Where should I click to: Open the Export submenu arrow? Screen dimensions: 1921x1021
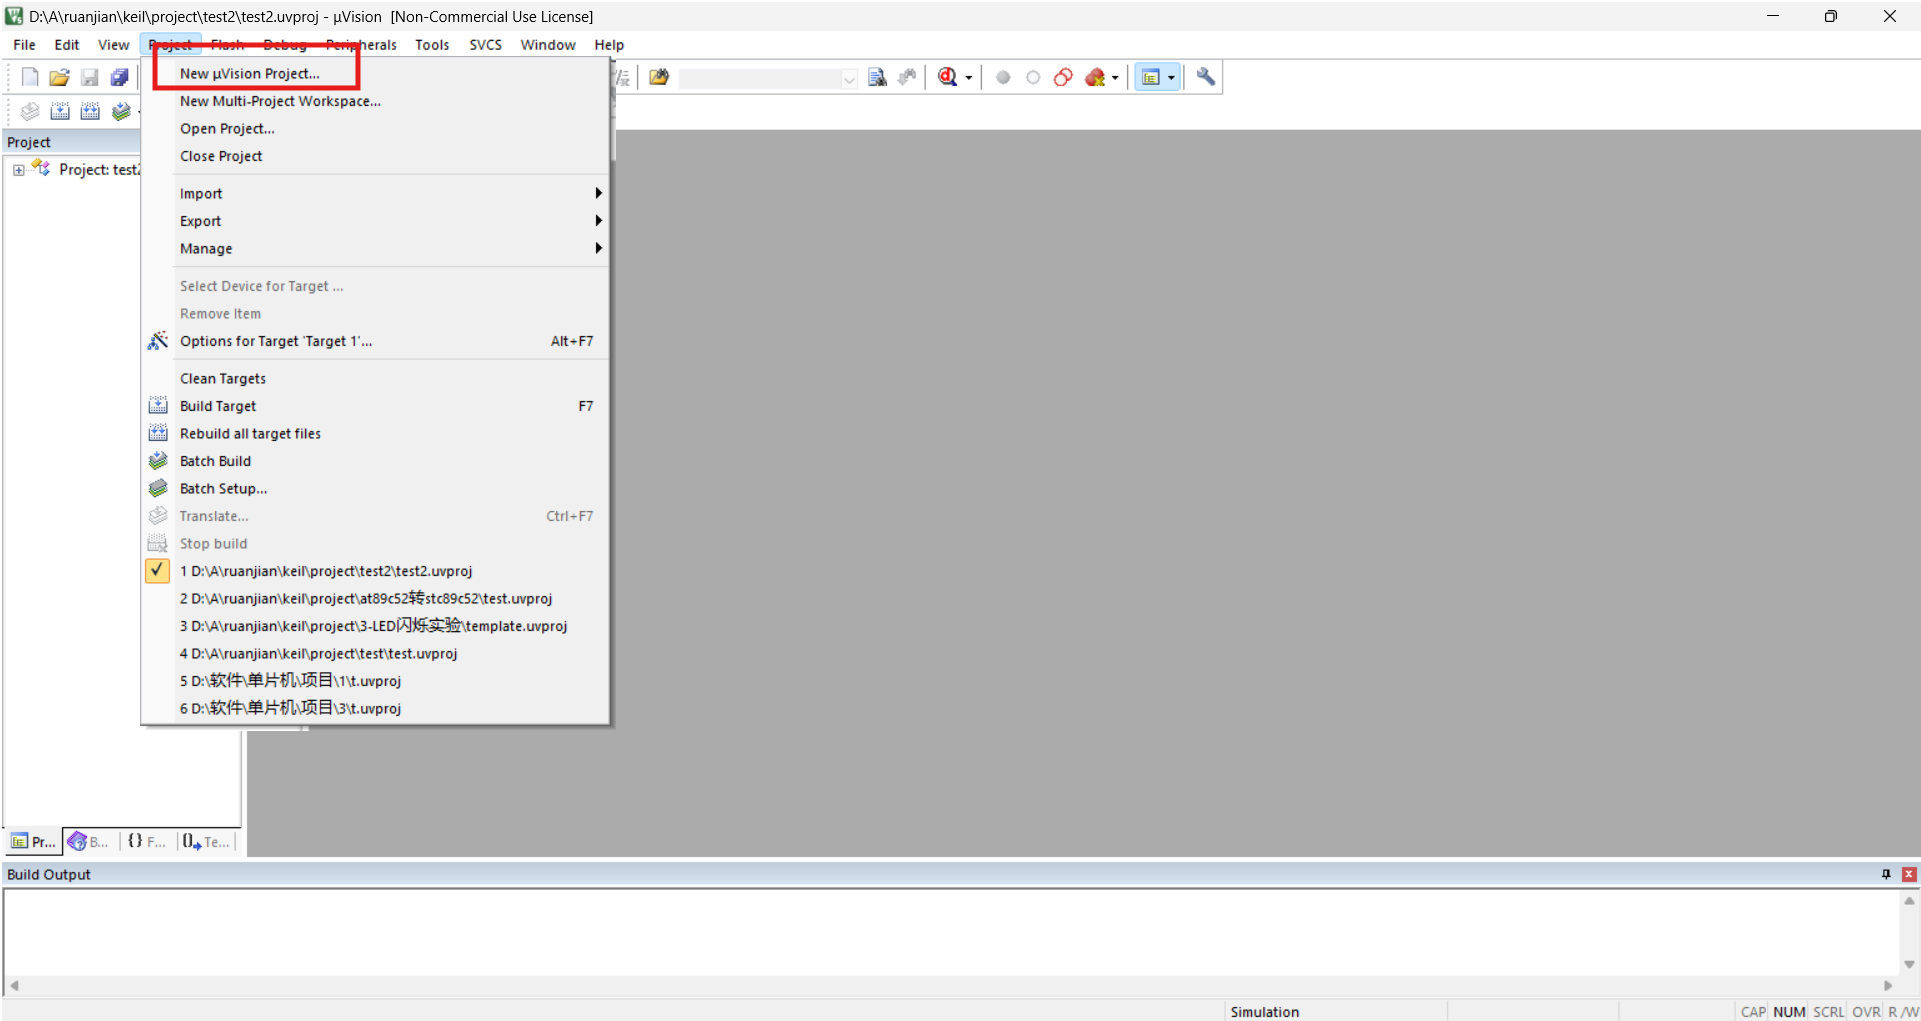click(598, 220)
